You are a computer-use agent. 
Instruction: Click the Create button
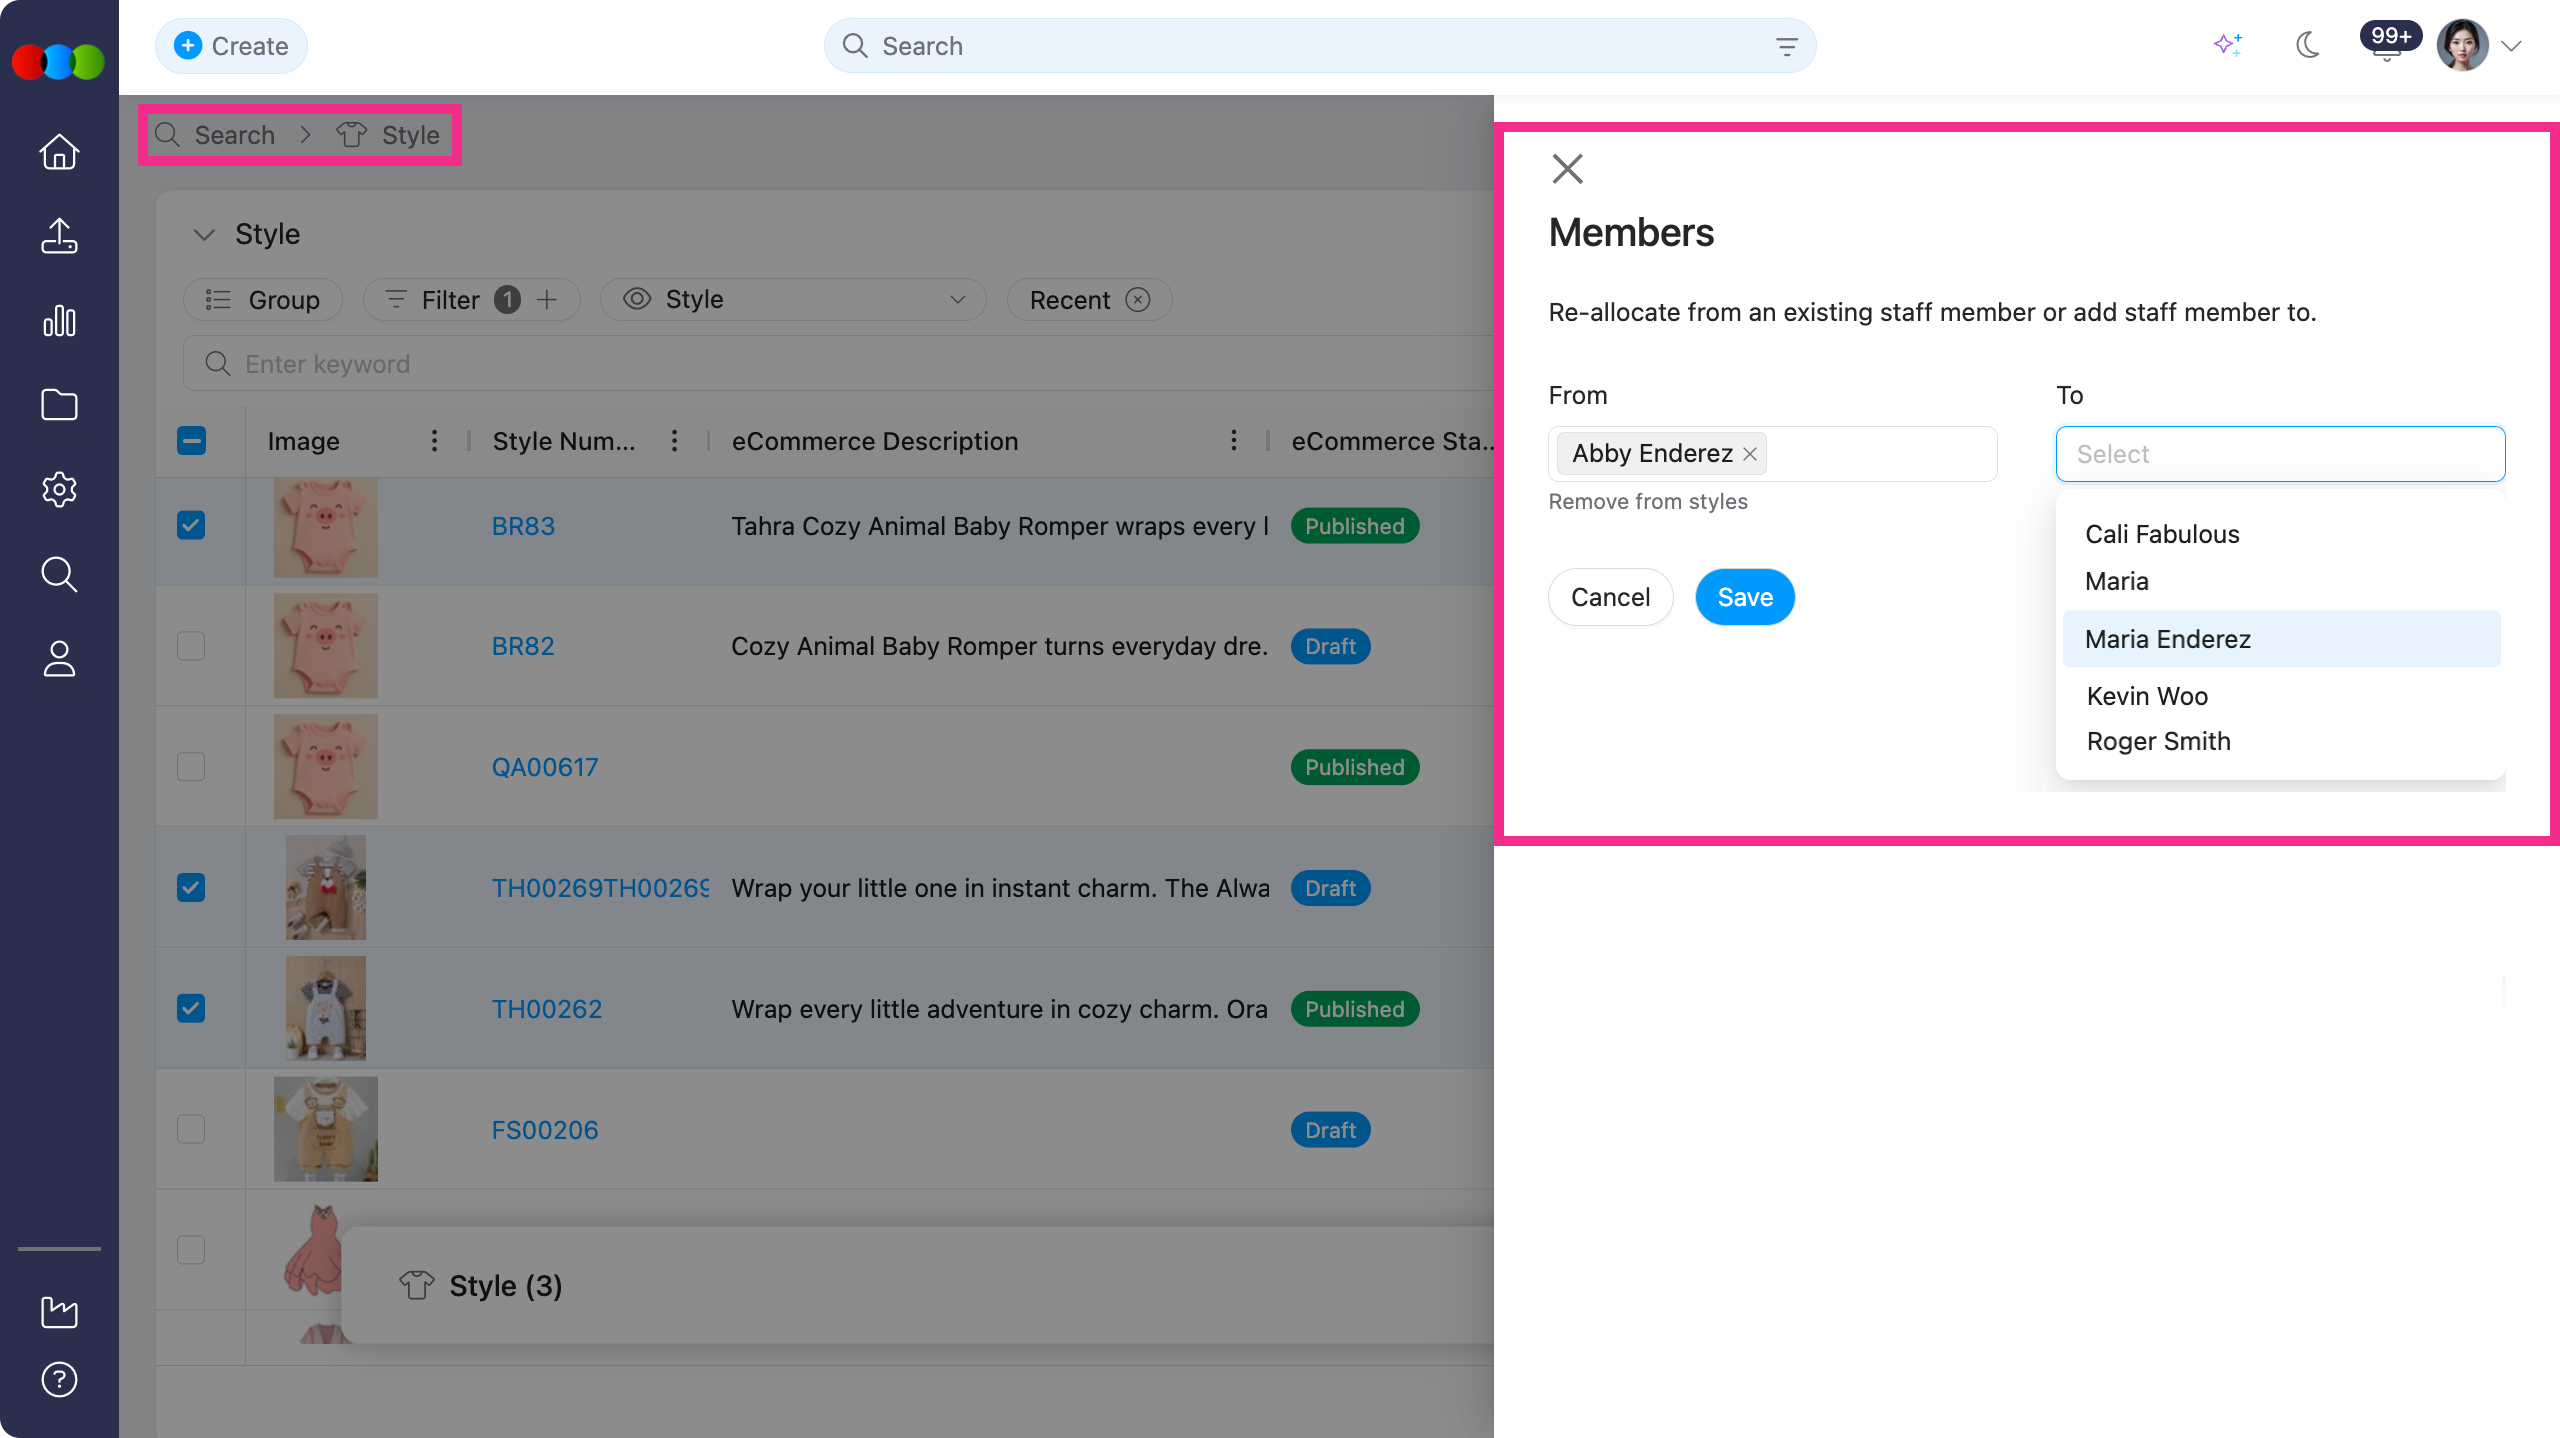231,46
